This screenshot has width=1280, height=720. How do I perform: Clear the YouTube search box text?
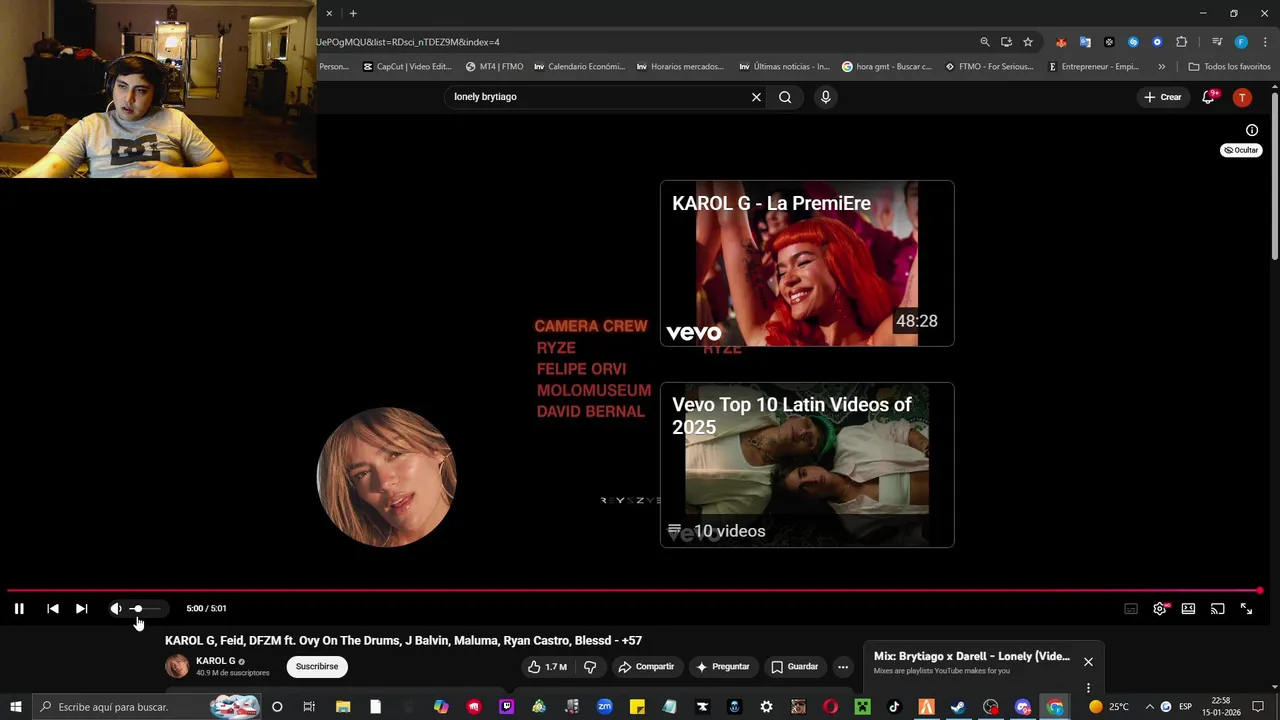(756, 97)
